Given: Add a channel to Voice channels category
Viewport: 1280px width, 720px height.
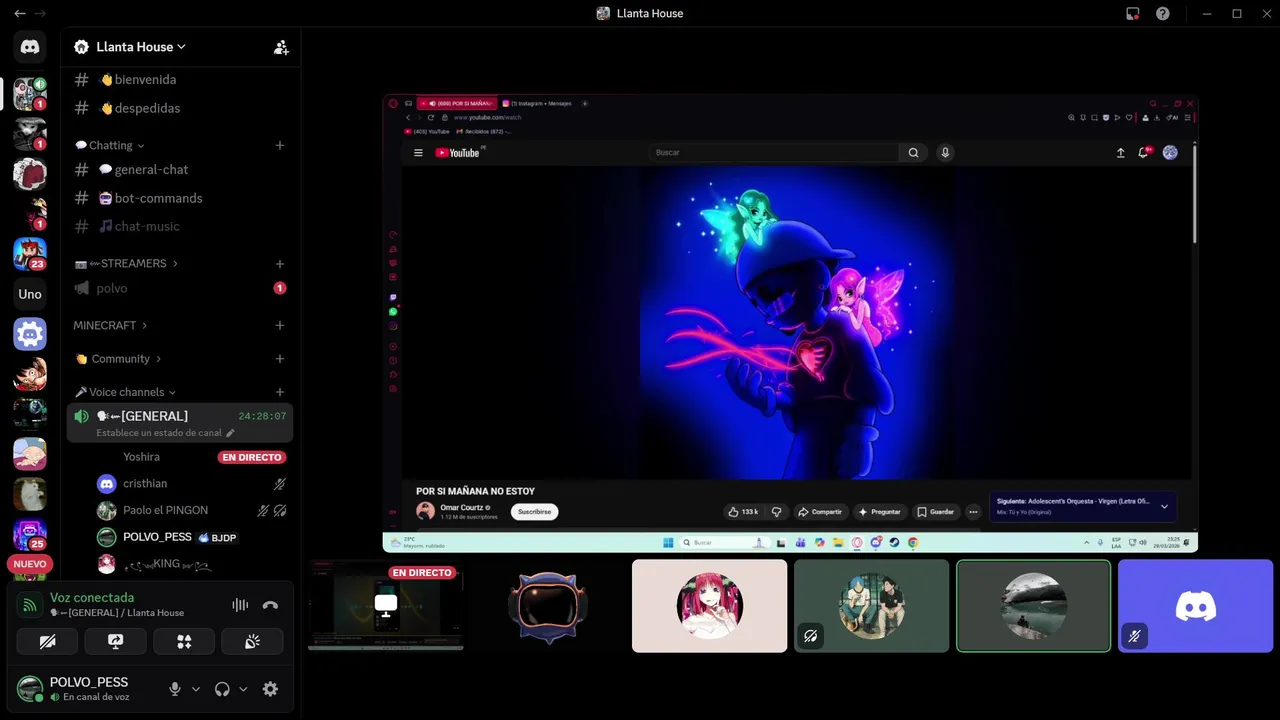Looking at the screenshot, I should pos(280,392).
